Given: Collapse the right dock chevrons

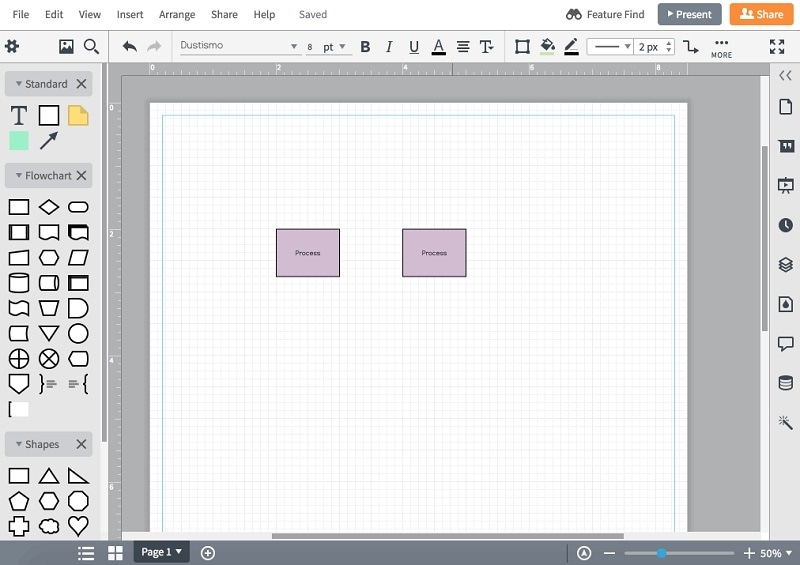Looking at the screenshot, I should (785, 76).
